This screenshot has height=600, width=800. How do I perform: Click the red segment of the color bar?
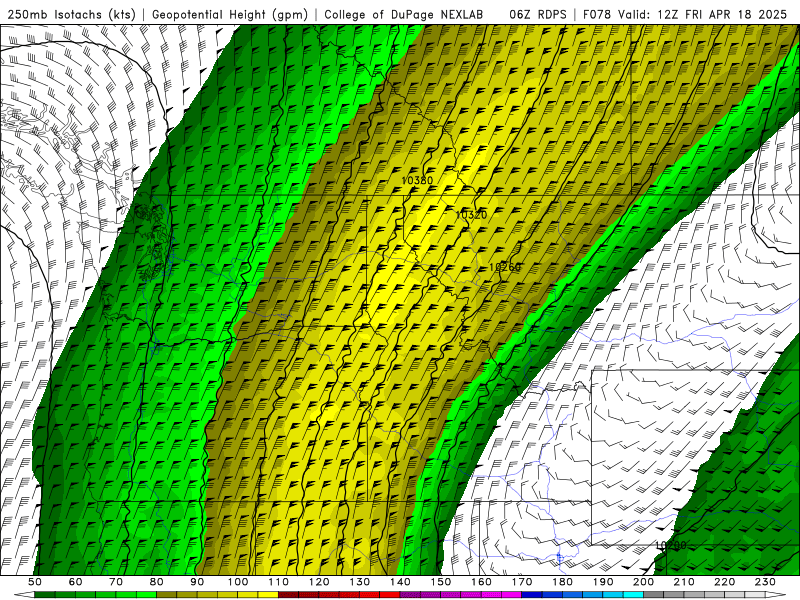(x=339, y=595)
